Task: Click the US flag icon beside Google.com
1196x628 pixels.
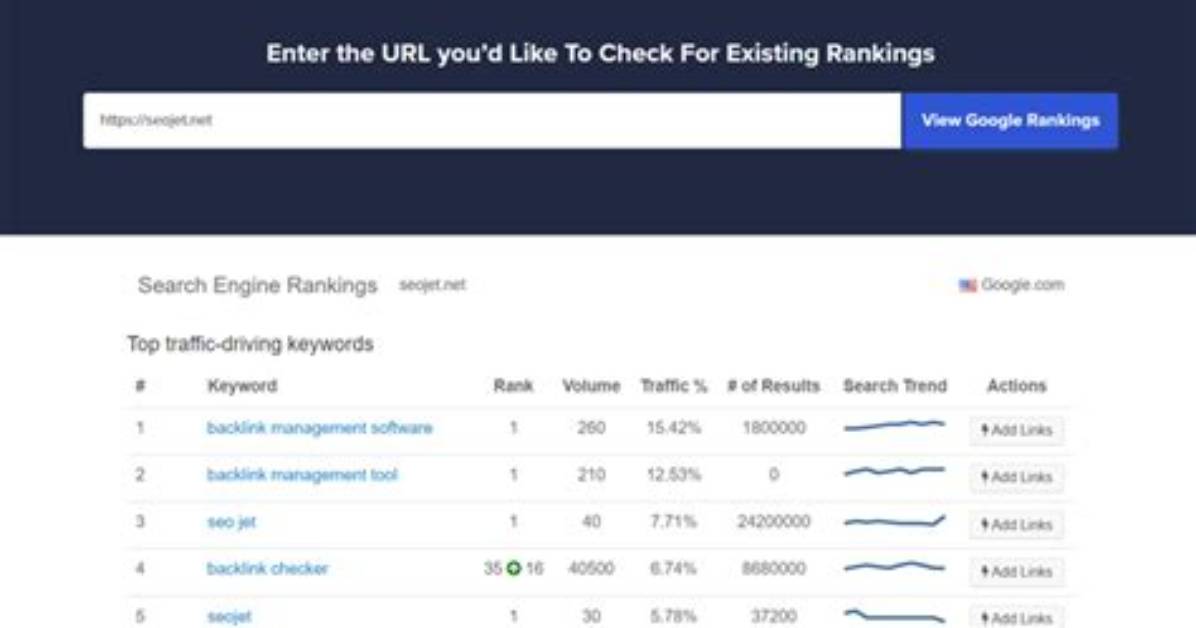Action: (x=967, y=285)
